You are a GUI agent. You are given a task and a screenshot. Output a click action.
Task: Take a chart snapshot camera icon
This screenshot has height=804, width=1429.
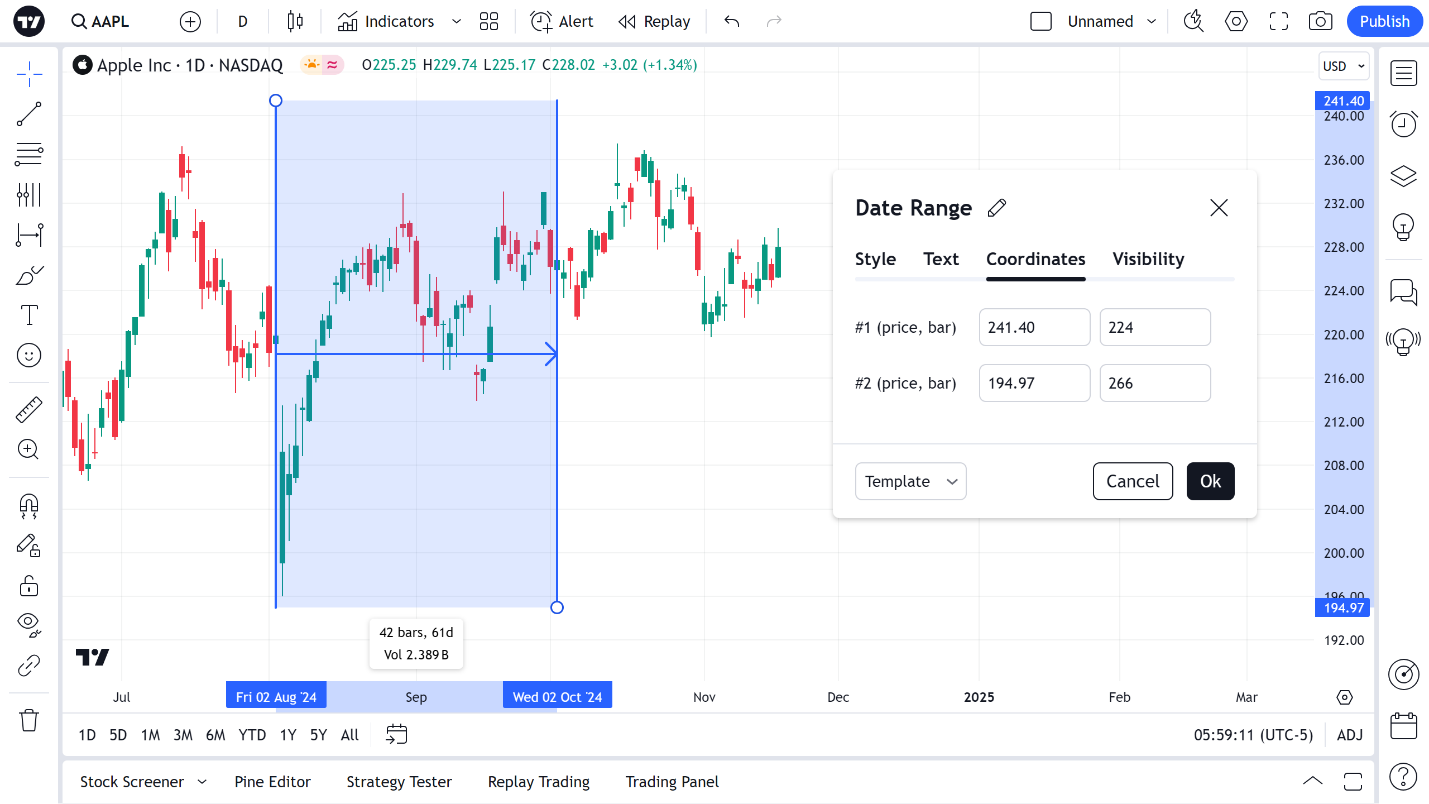click(1321, 21)
